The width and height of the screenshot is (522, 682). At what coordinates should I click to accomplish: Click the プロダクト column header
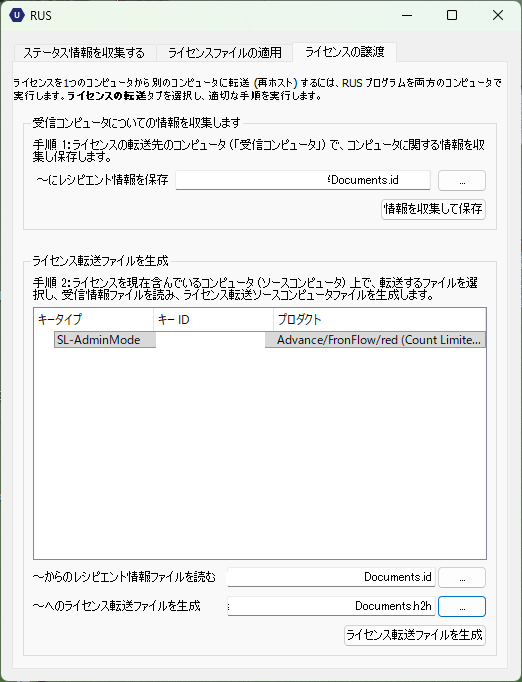380,320
